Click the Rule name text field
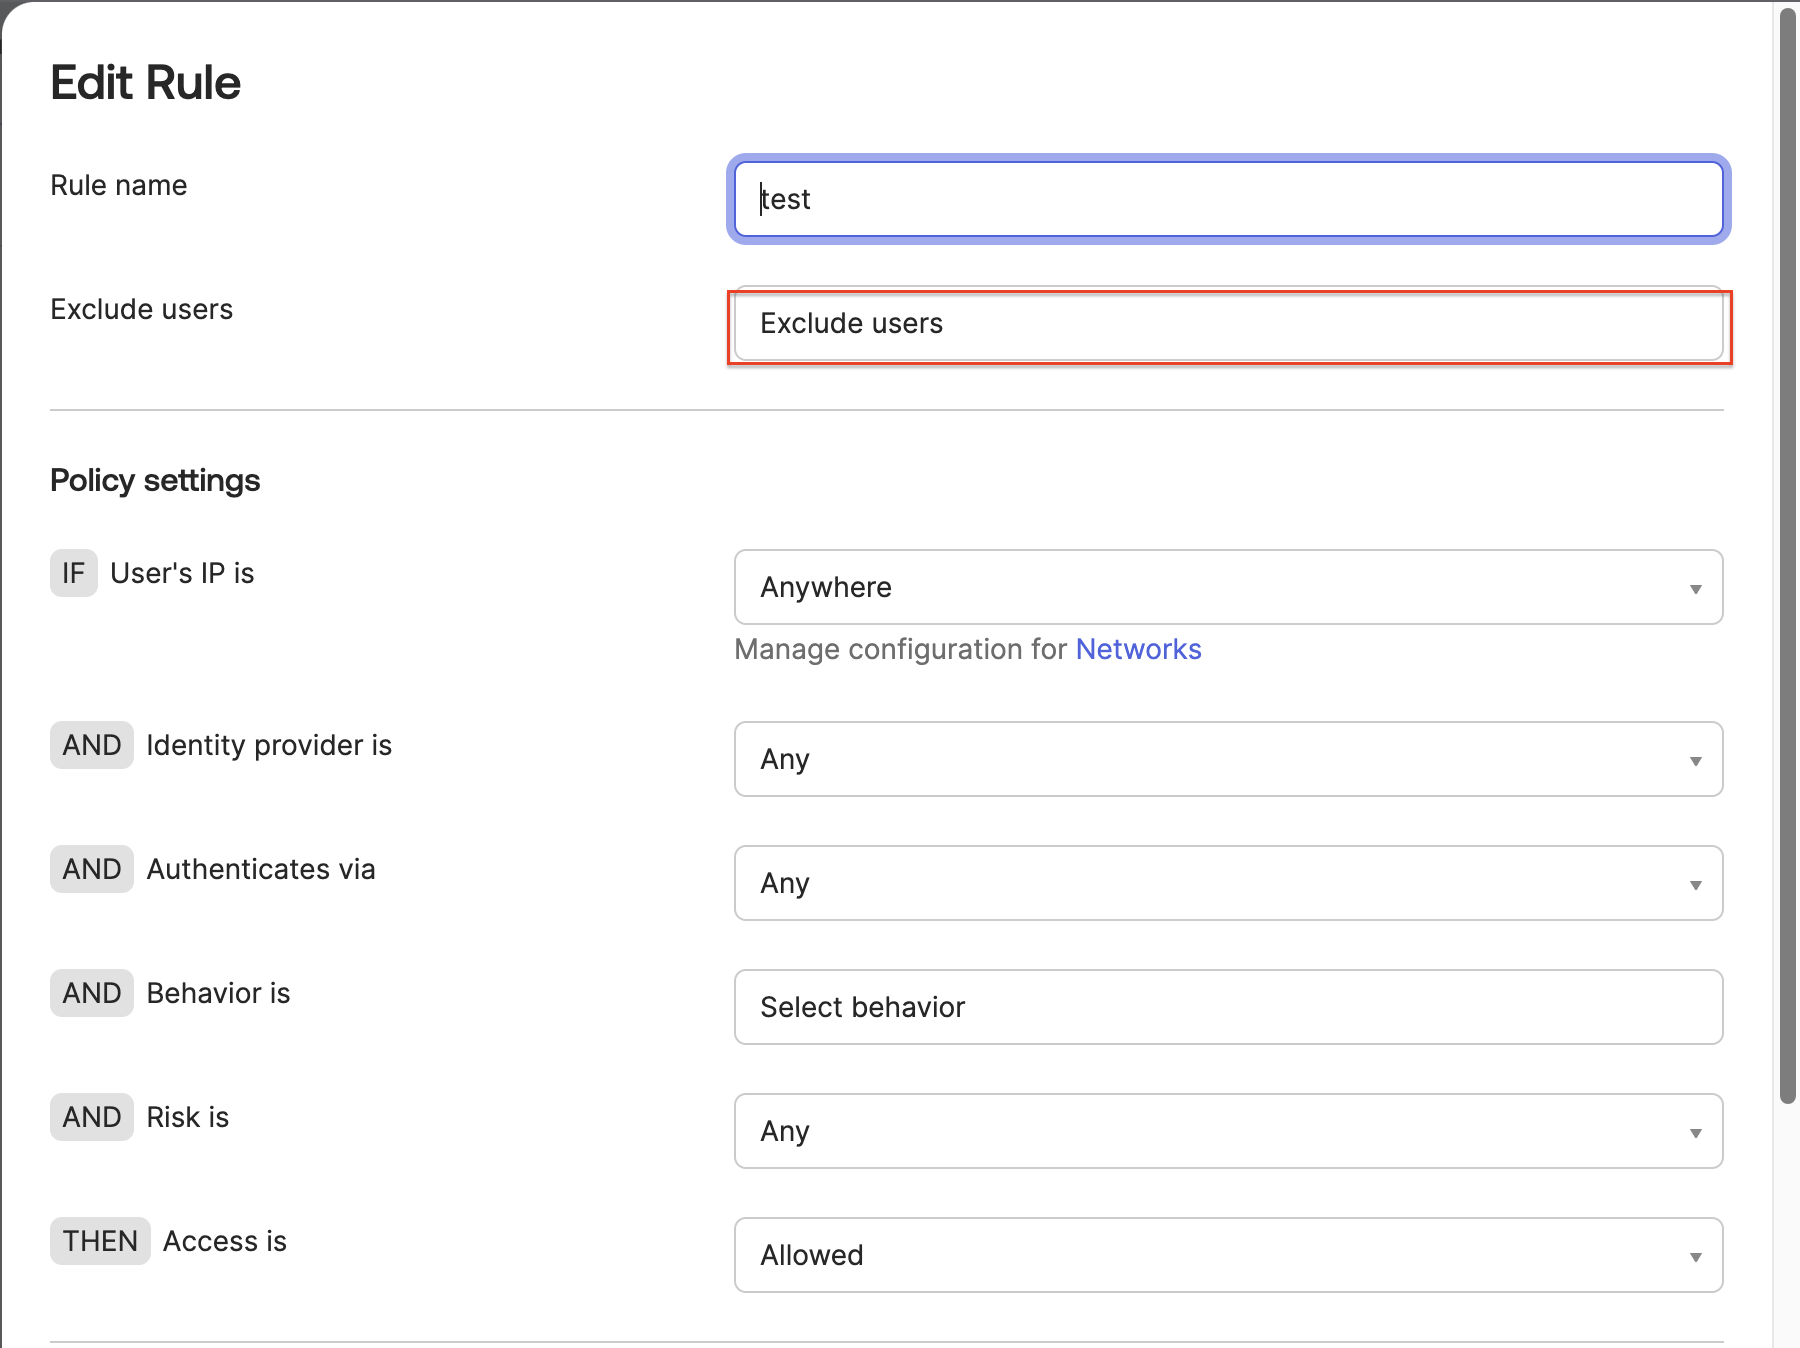 pyautogui.click(x=1228, y=199)
